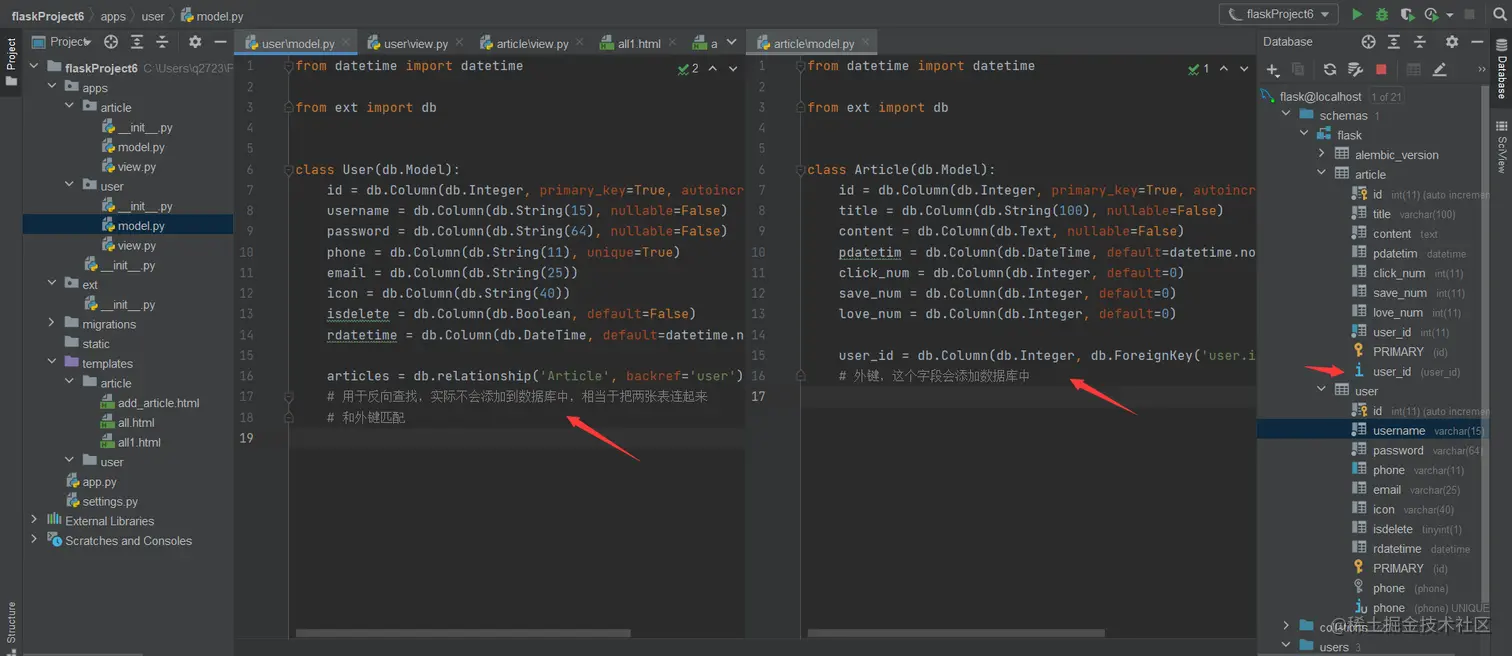The height and width of the screenshot is (656, 1512).
Task: Click the horizontal scrollbar of user\model.py editor
Action: click(x=463, y=633)
